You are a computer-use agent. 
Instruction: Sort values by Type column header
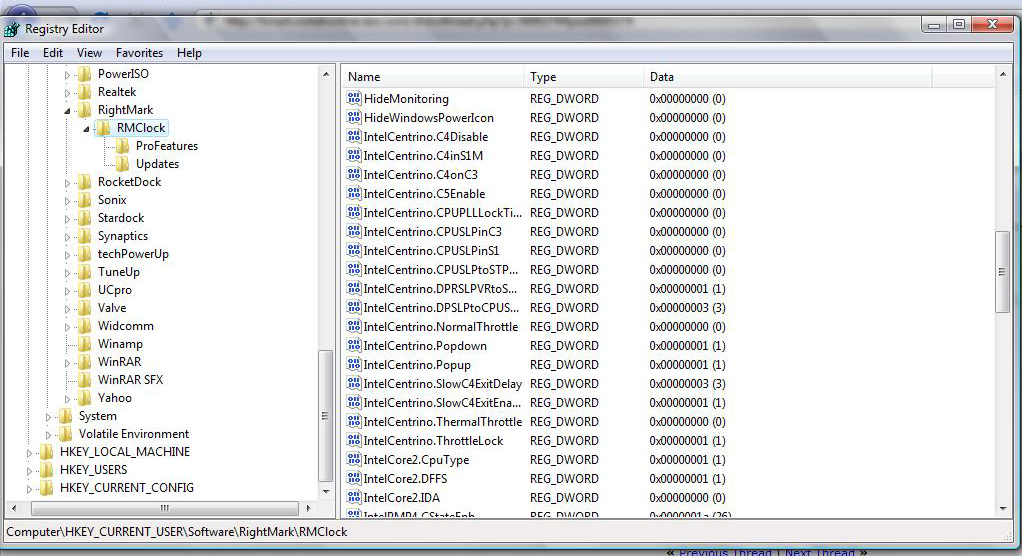coord(583,77)
